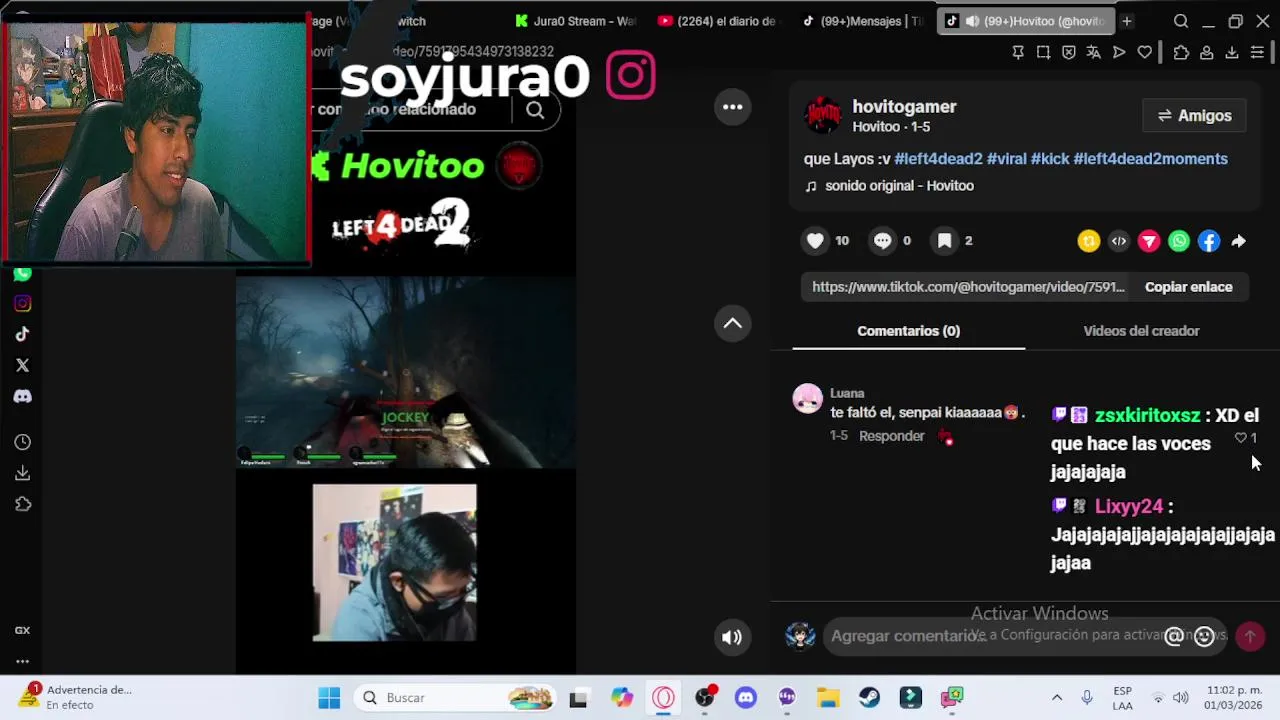Like the video heart button
This screenshot has width=1280, height=720.
coord(816,240)
